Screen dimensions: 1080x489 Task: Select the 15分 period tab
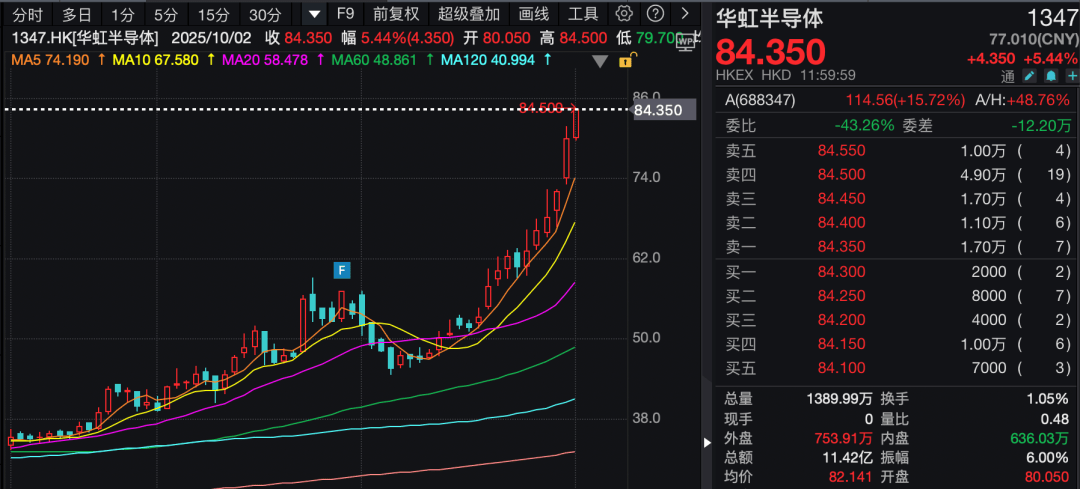pos(213,14)
